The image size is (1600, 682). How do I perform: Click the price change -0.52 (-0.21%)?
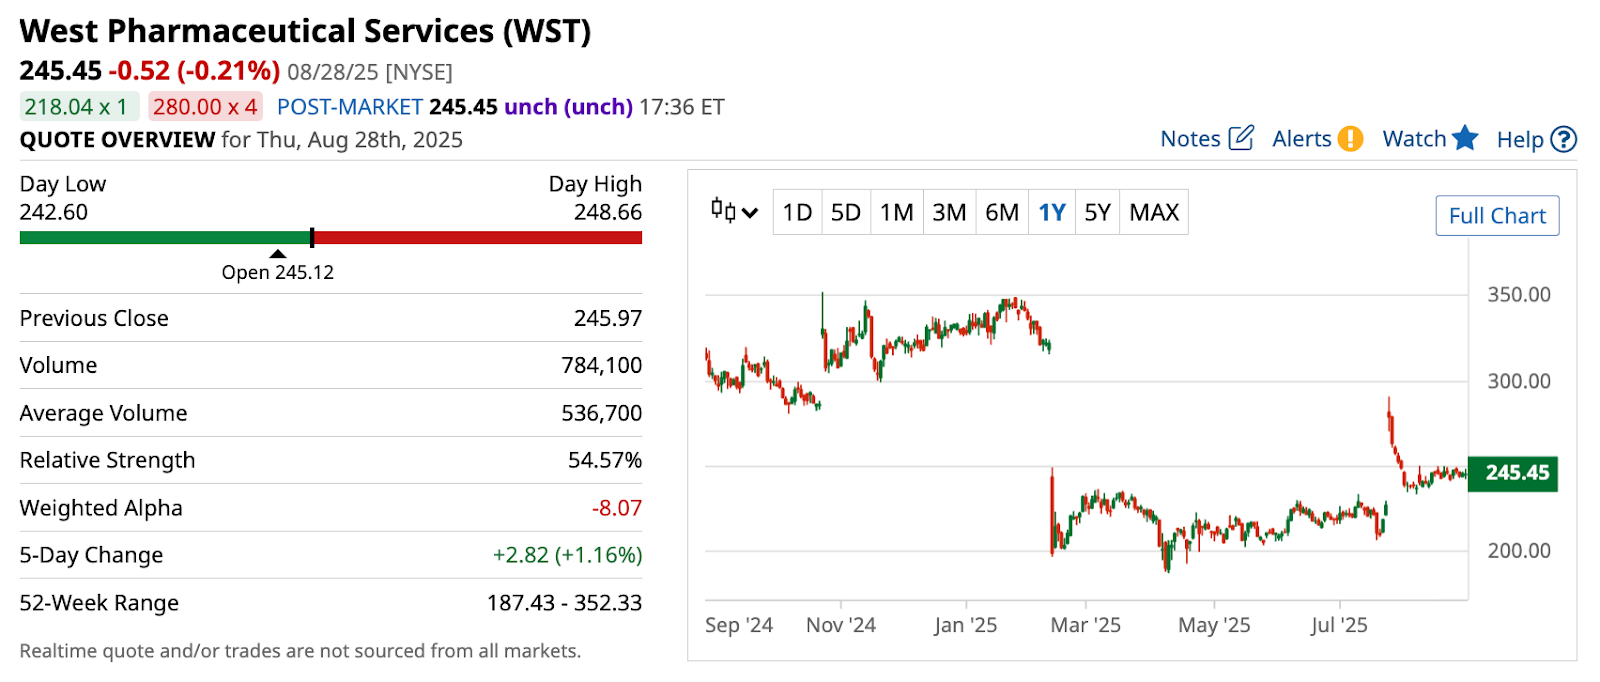tap(194, 71)
